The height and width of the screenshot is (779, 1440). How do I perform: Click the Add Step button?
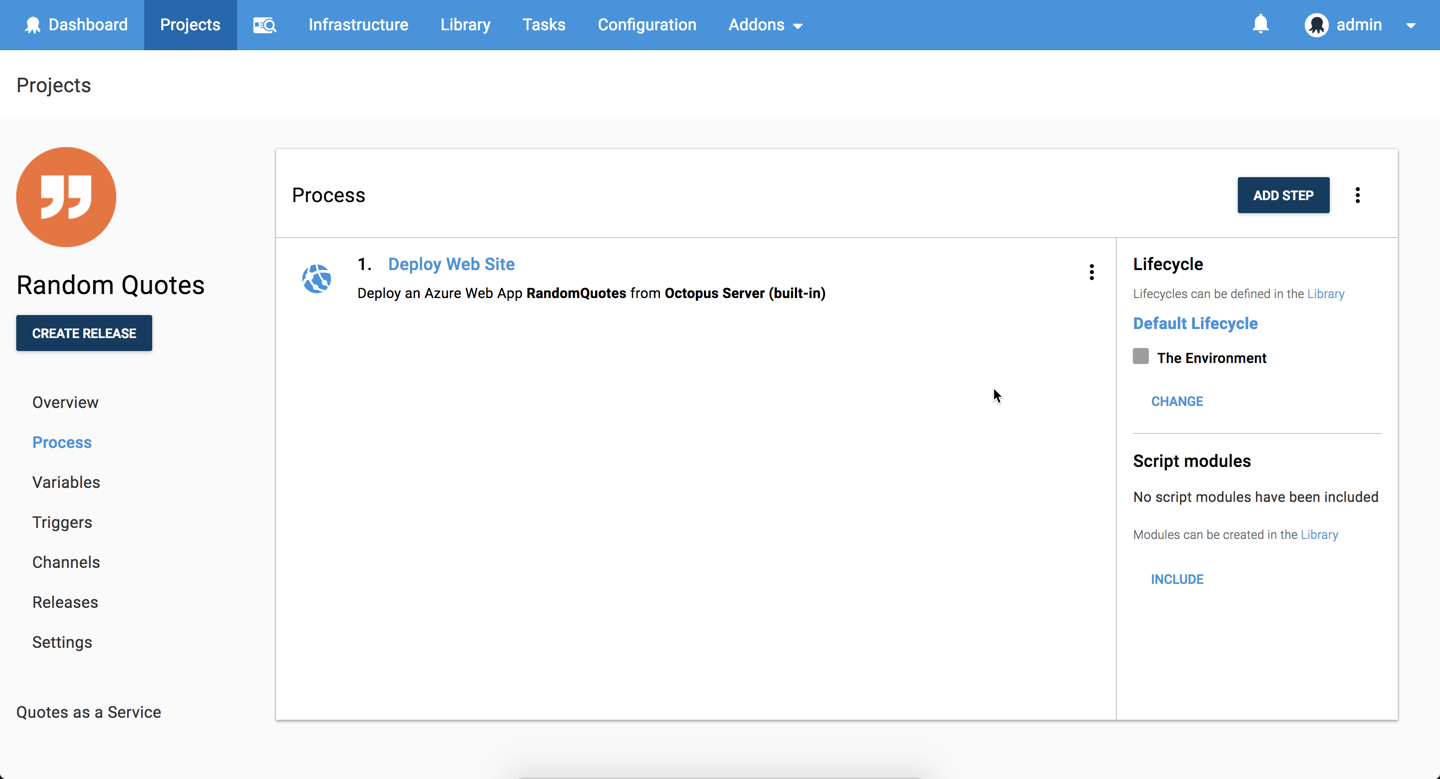click(x=1283, y=195)
